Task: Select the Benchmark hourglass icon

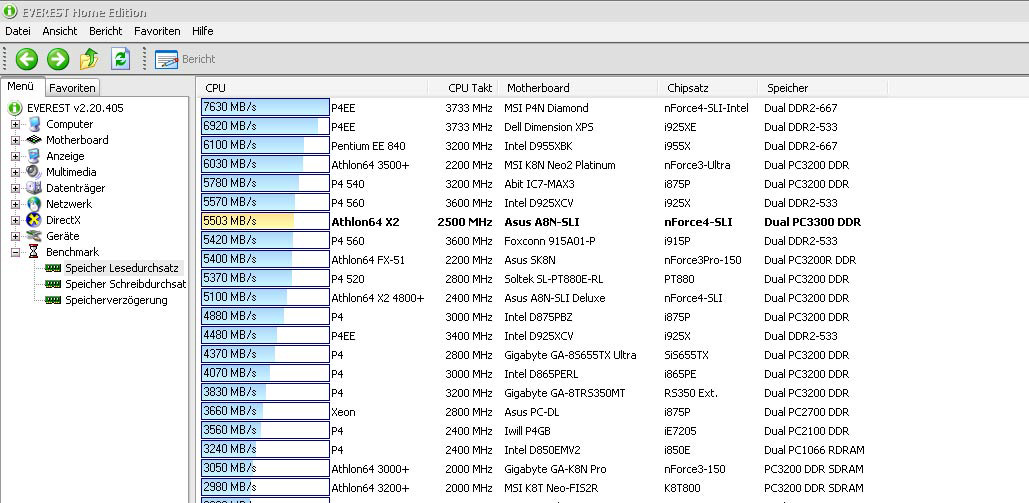Action: (34, 252)
